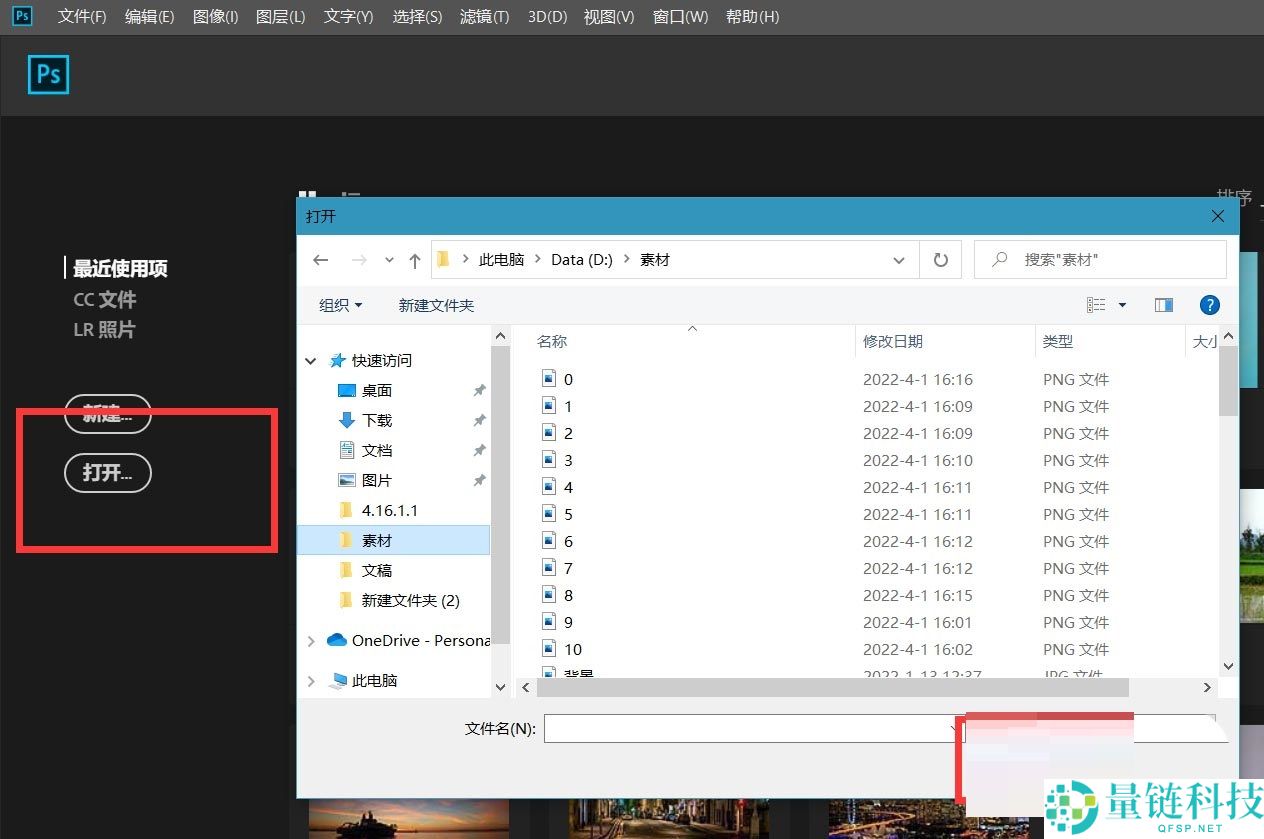The height and width of the screenshot is (839, 1264).
Task: Open the 文件 menu in Photoshop
Action: (x=81, y=16)
